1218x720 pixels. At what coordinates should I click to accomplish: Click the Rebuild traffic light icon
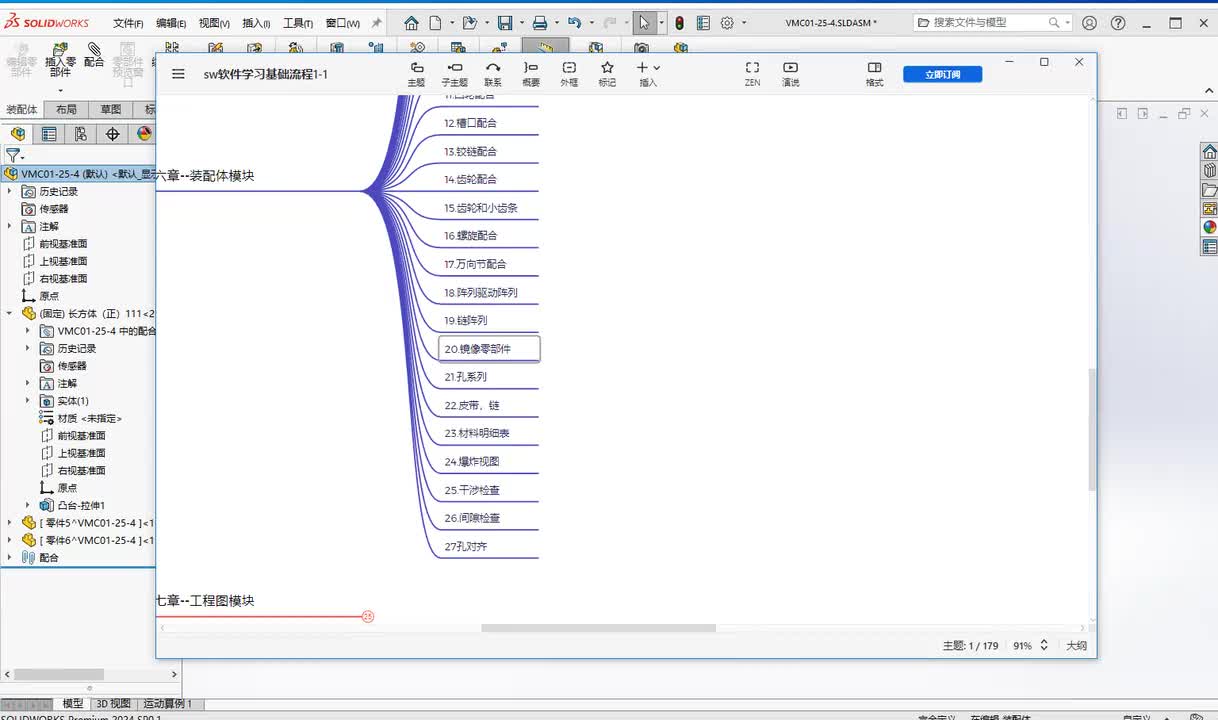(x=679, y=23)
